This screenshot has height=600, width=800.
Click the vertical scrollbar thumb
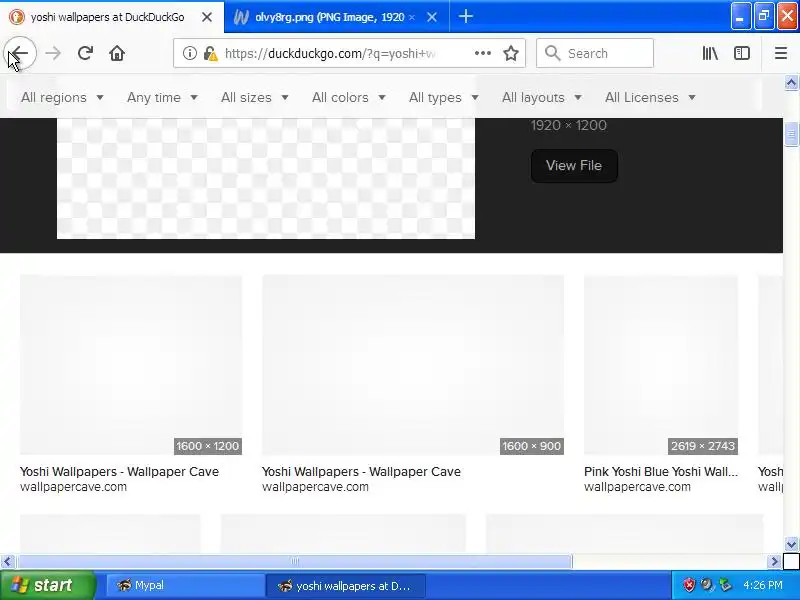(x=791, y=134)
